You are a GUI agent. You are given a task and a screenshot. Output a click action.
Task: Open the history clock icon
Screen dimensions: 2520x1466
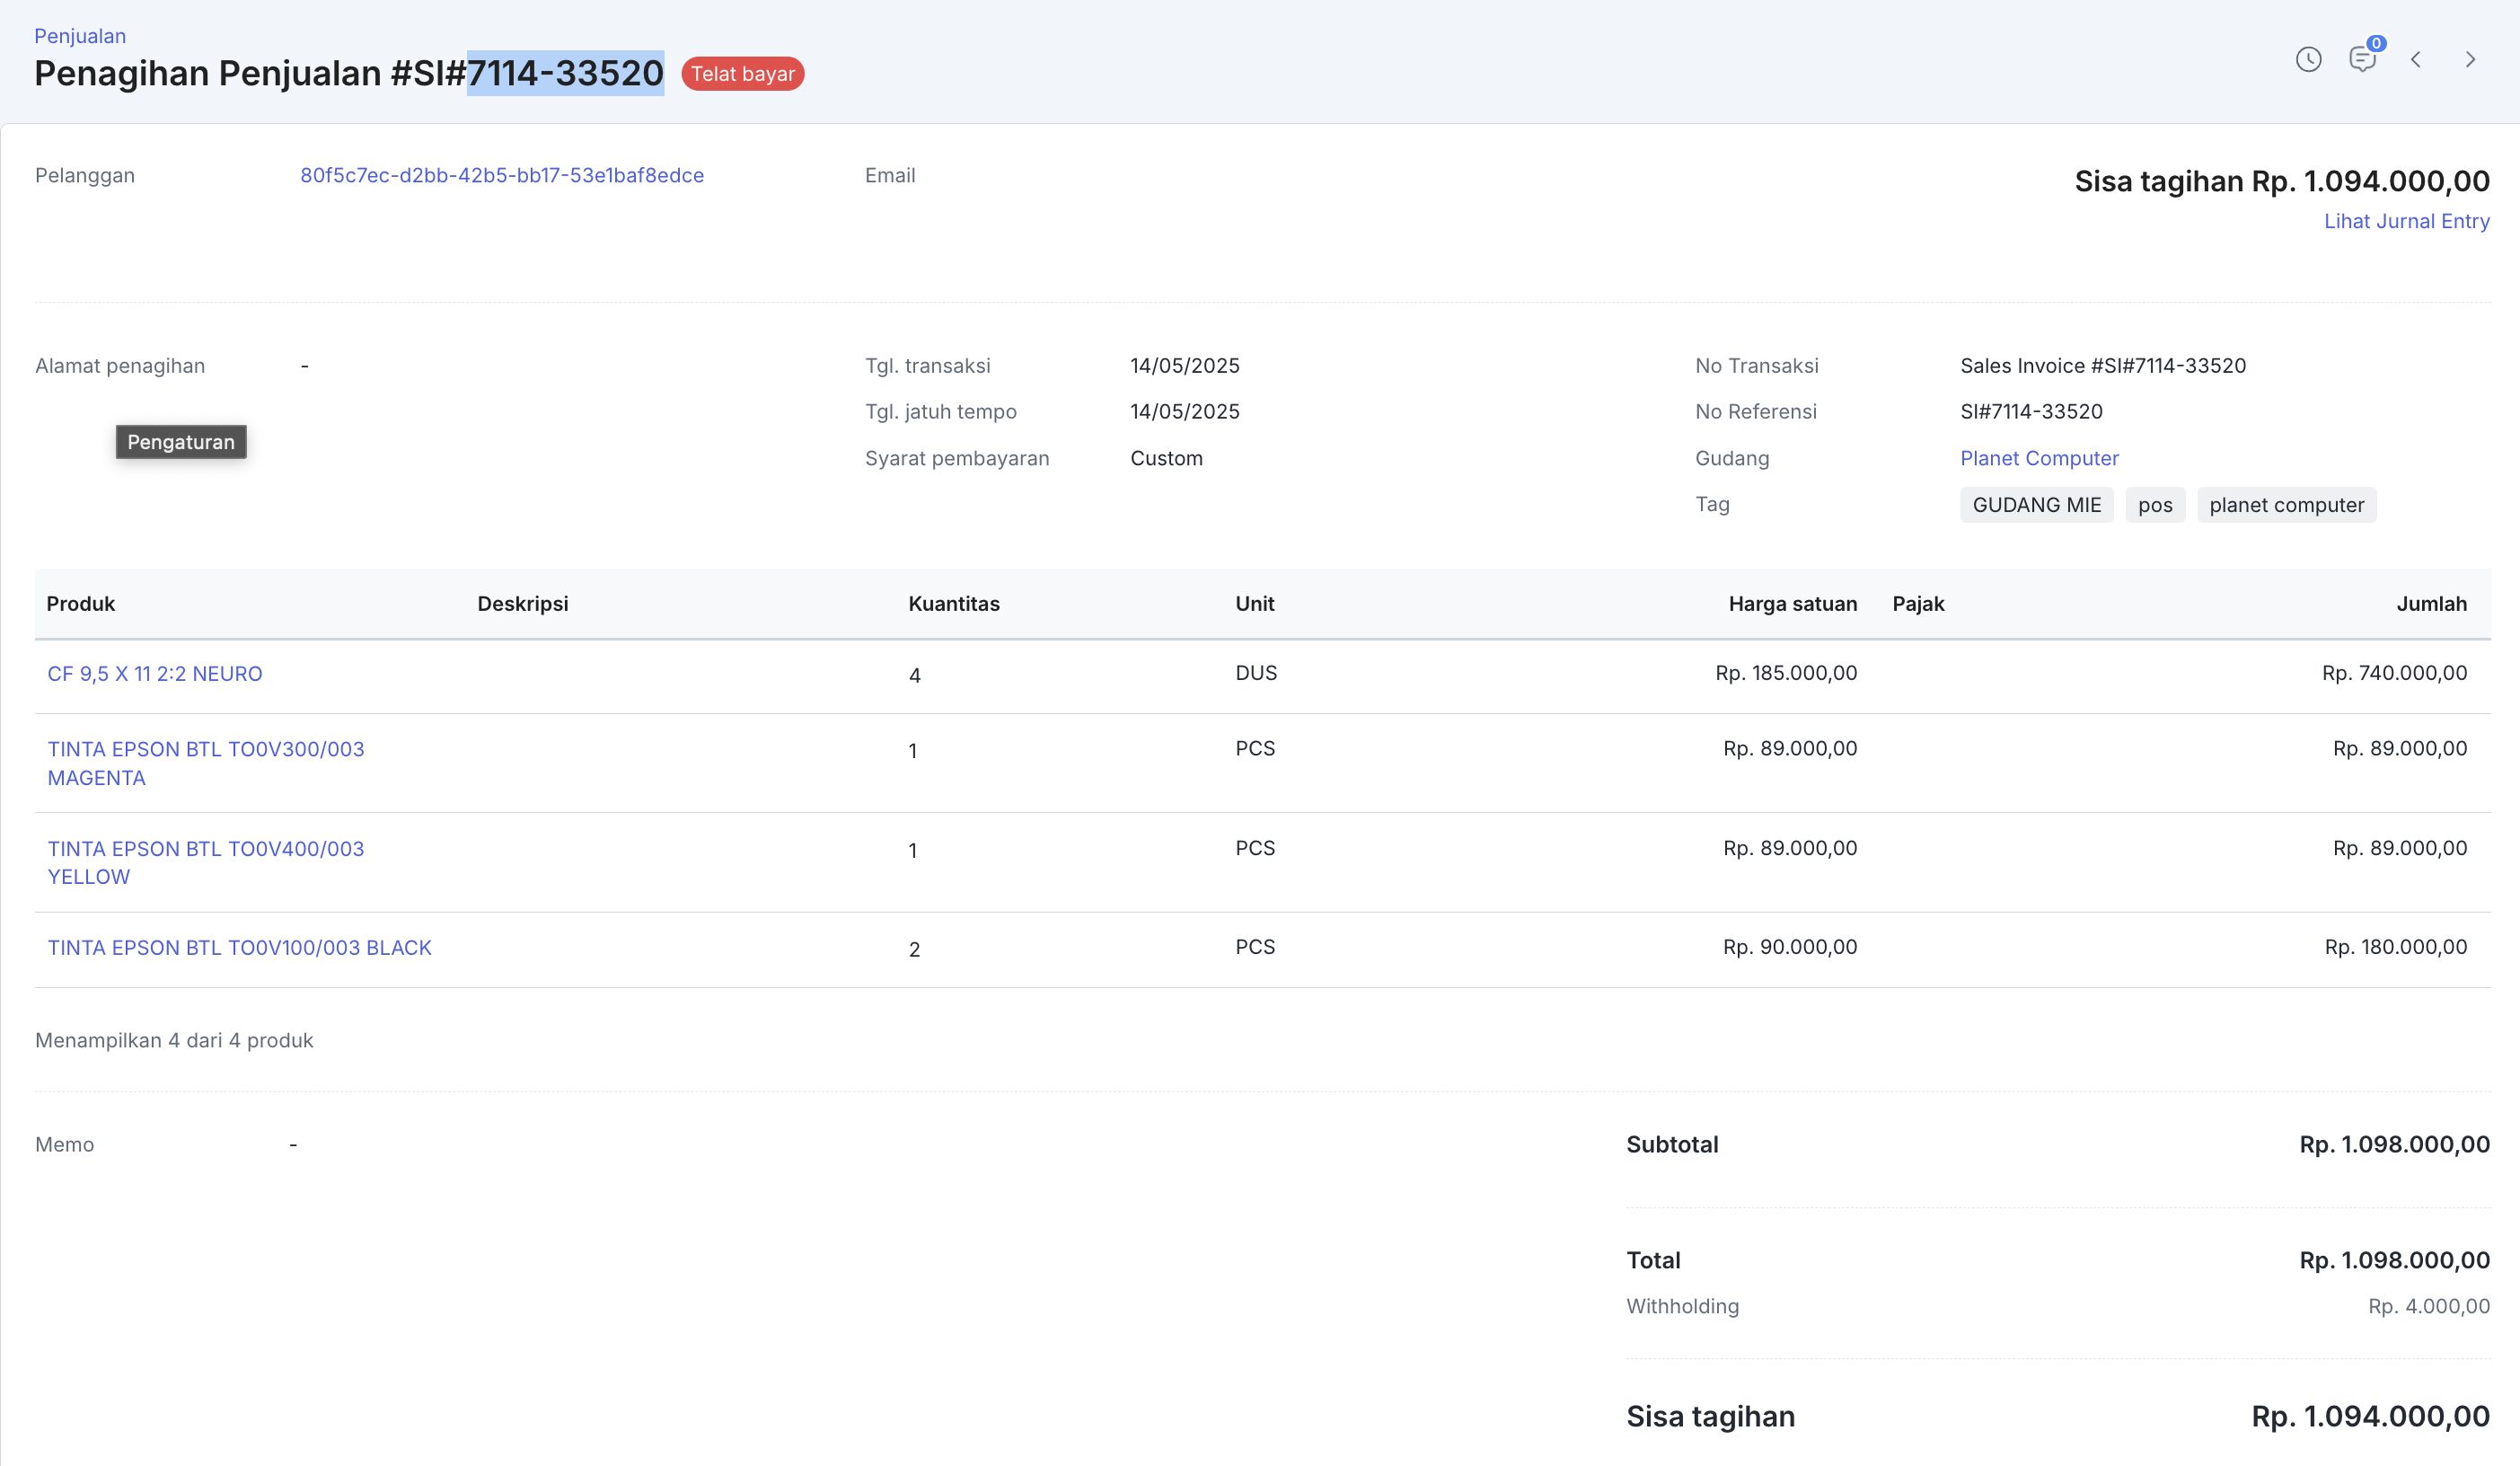pos(2308,60)
